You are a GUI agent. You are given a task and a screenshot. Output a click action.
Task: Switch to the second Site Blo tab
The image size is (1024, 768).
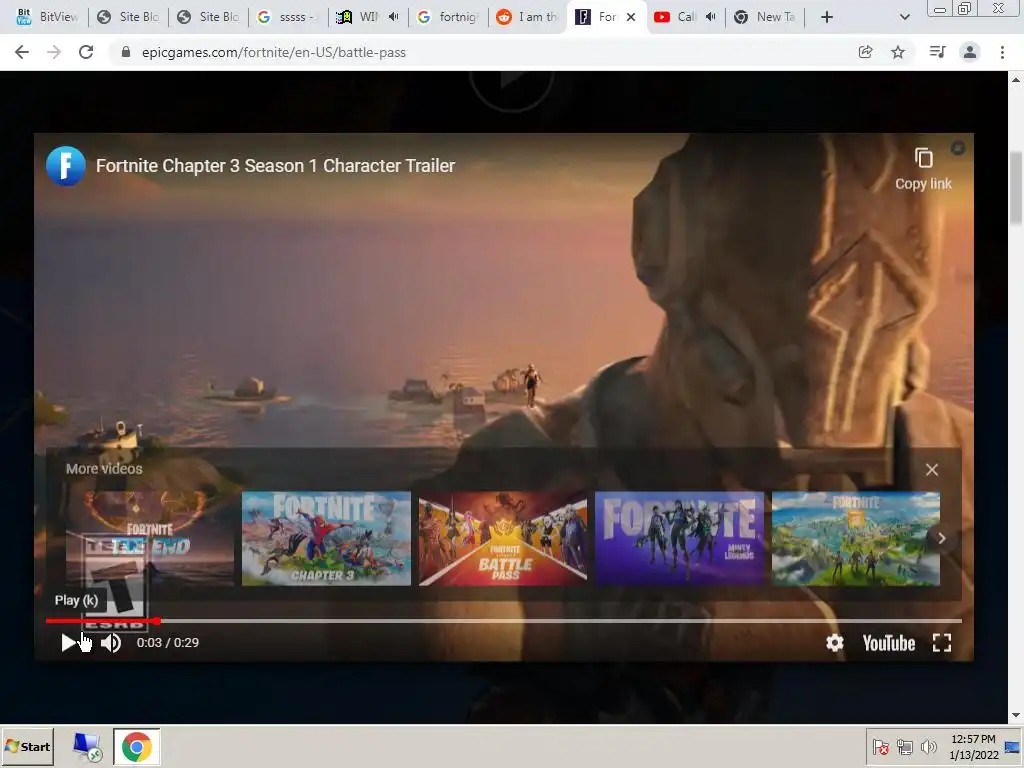[x=208, y=17]
